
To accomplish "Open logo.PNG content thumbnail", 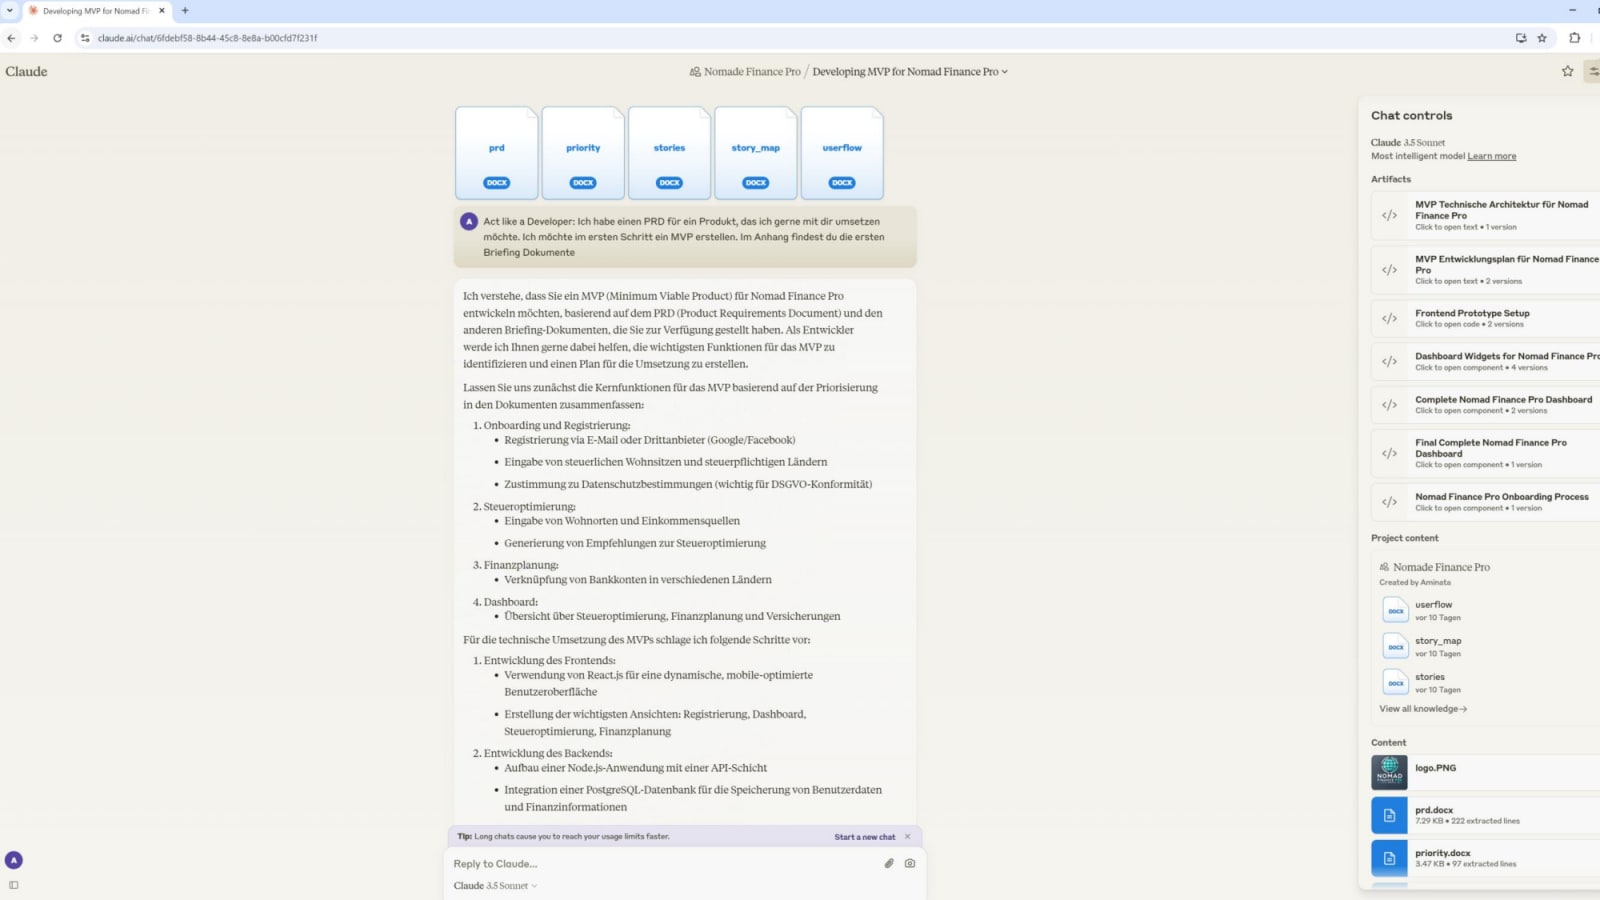I will [1389, 772].
